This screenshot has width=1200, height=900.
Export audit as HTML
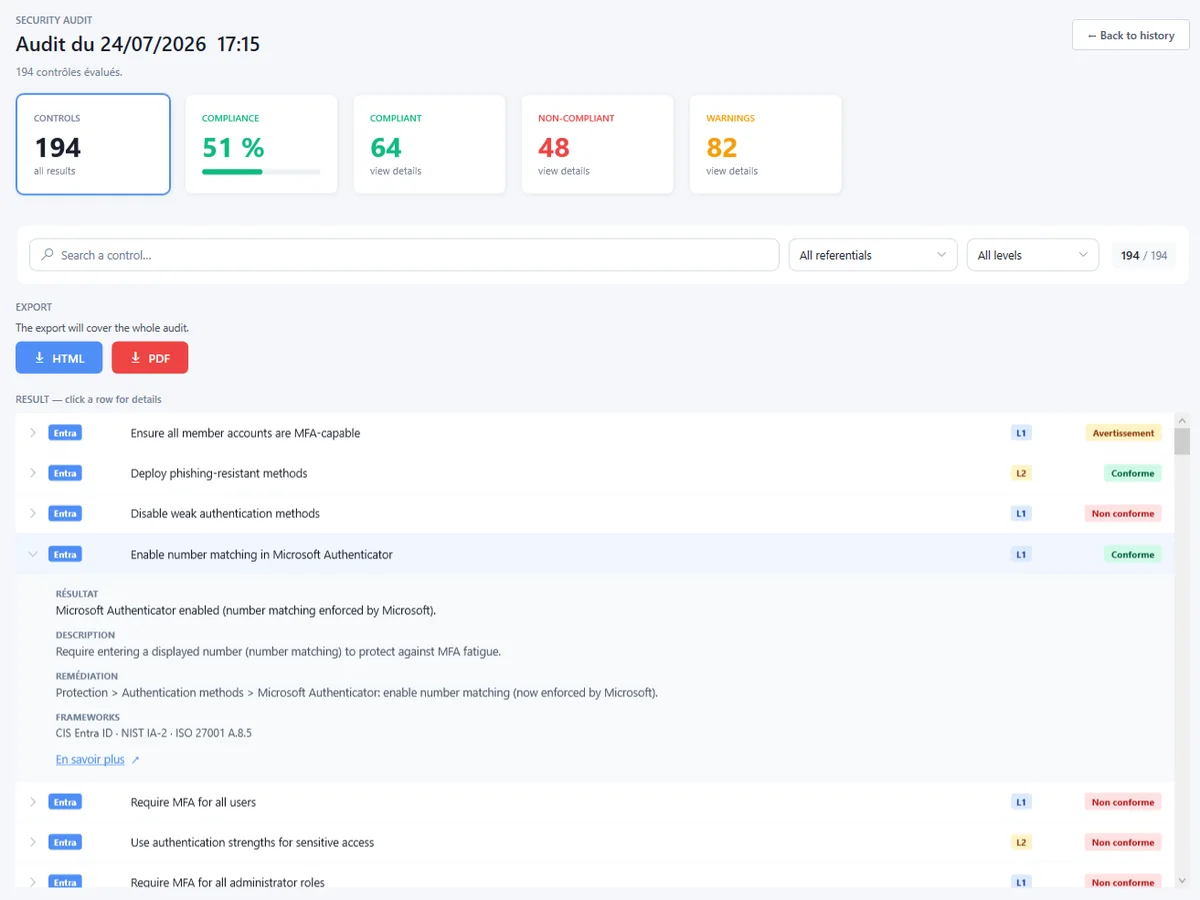(59, 358)
